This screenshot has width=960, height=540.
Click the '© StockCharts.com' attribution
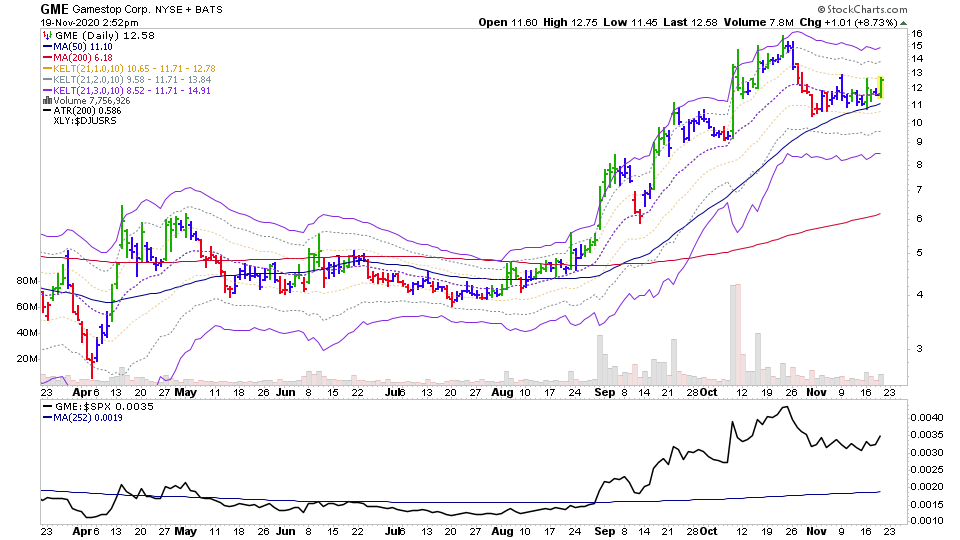click(x=862, y=9)
